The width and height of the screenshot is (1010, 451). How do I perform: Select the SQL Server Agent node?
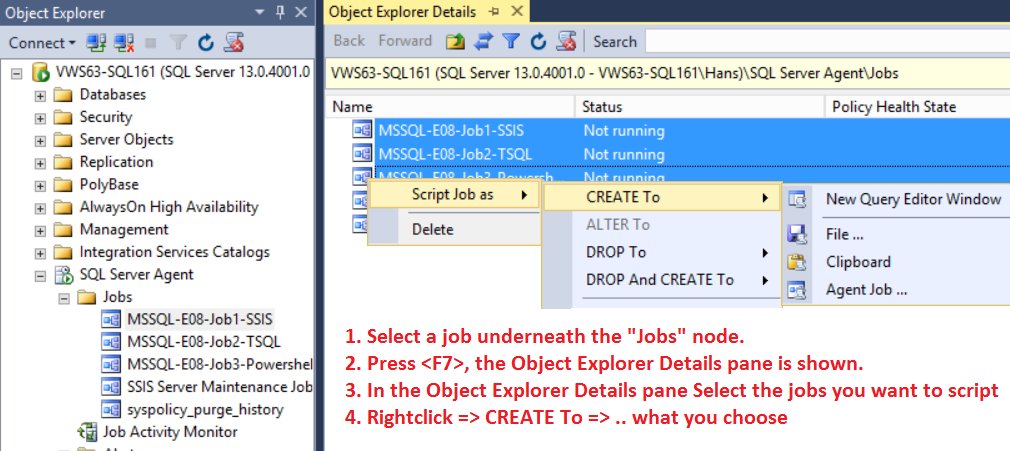(136, 274)
